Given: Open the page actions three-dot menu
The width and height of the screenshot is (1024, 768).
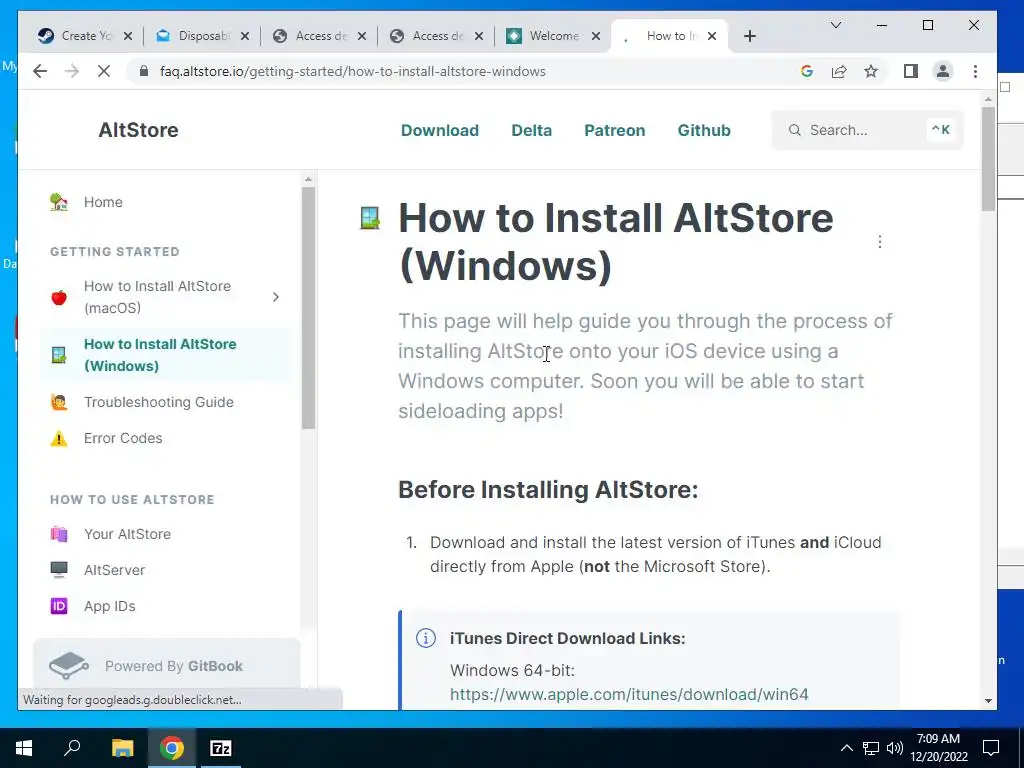Looking at the screenshot, I should point(880,242).
